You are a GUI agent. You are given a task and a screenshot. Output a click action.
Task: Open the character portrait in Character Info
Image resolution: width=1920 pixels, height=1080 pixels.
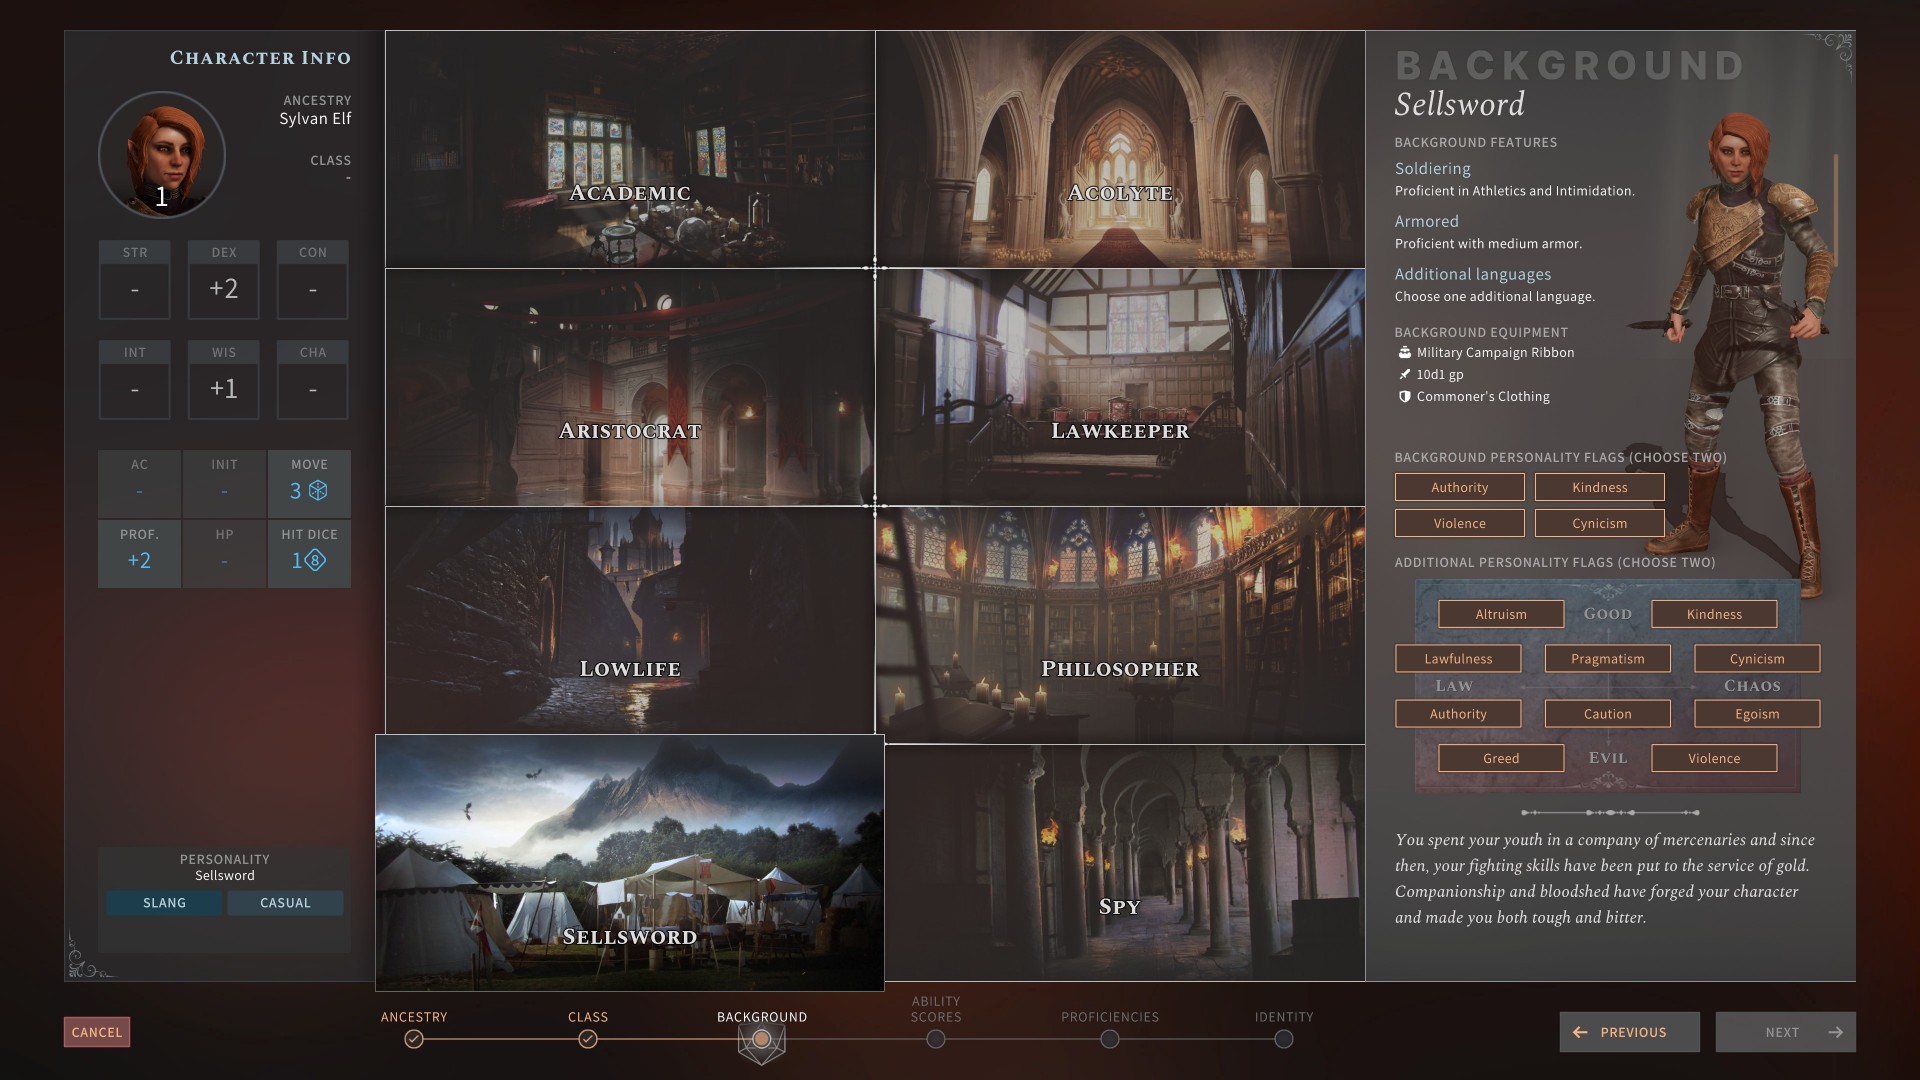(160, 154)
